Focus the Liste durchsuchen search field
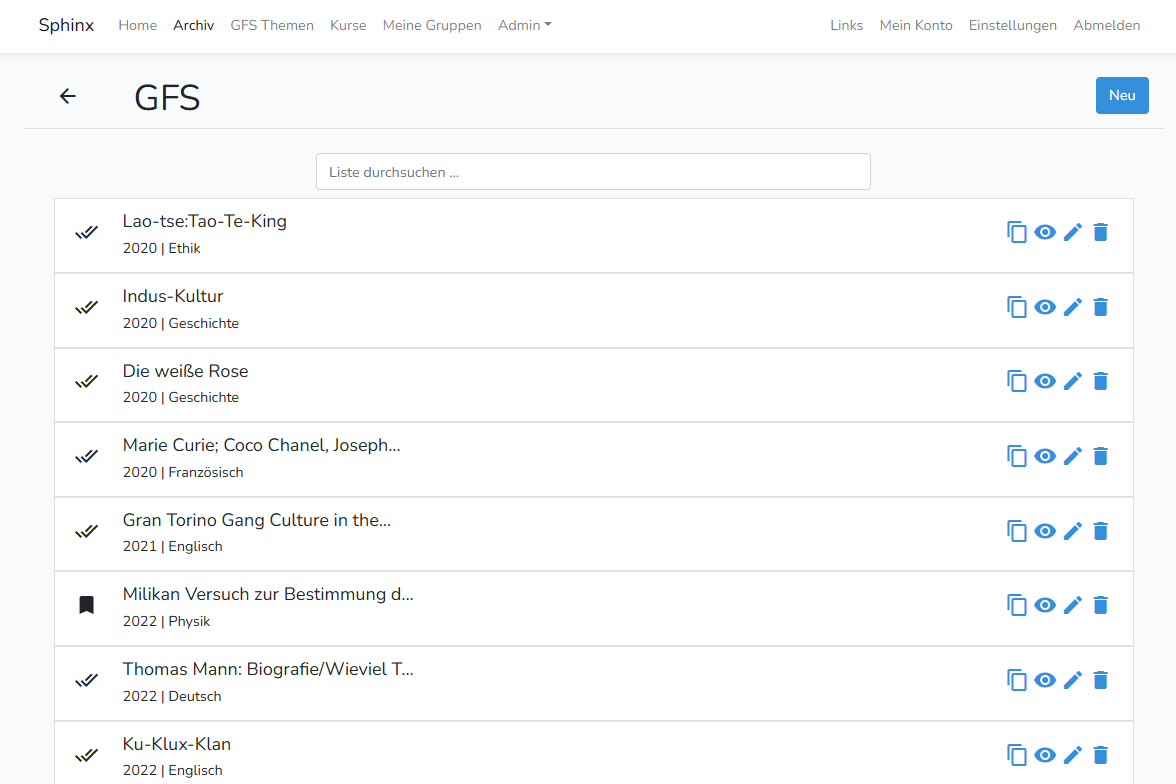 [593, 172]
